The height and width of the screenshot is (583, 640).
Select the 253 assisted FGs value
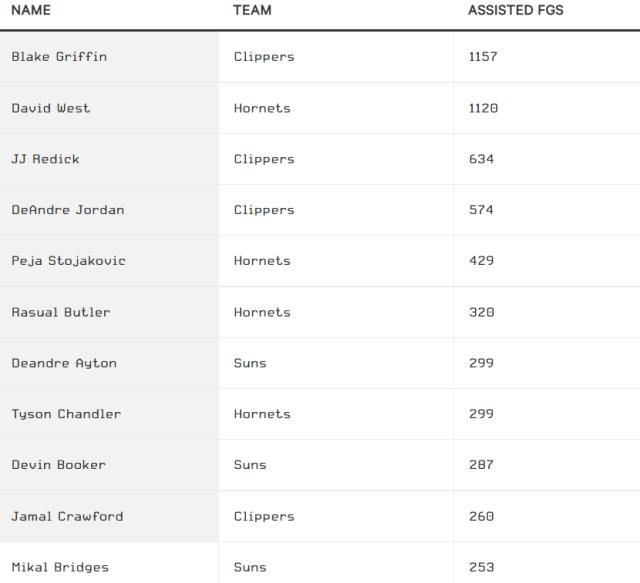(x=481, y=567)
